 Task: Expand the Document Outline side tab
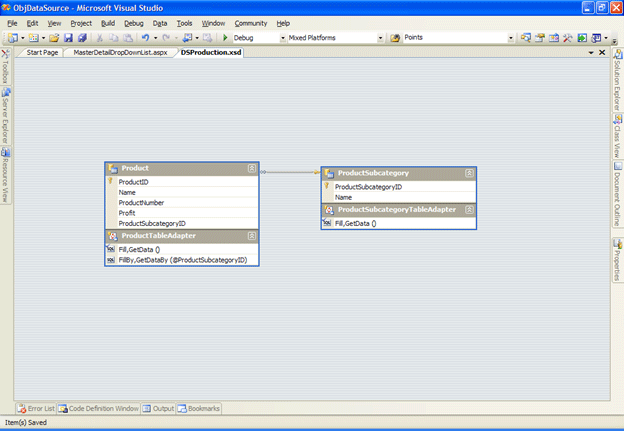click(618, 194)
